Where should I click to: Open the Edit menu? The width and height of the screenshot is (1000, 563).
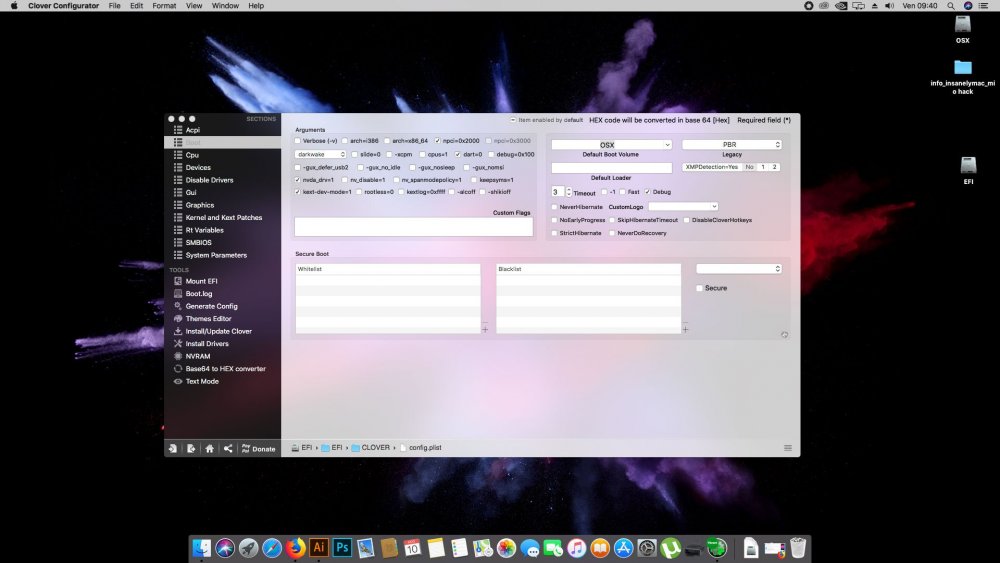[x=136, y=6]
